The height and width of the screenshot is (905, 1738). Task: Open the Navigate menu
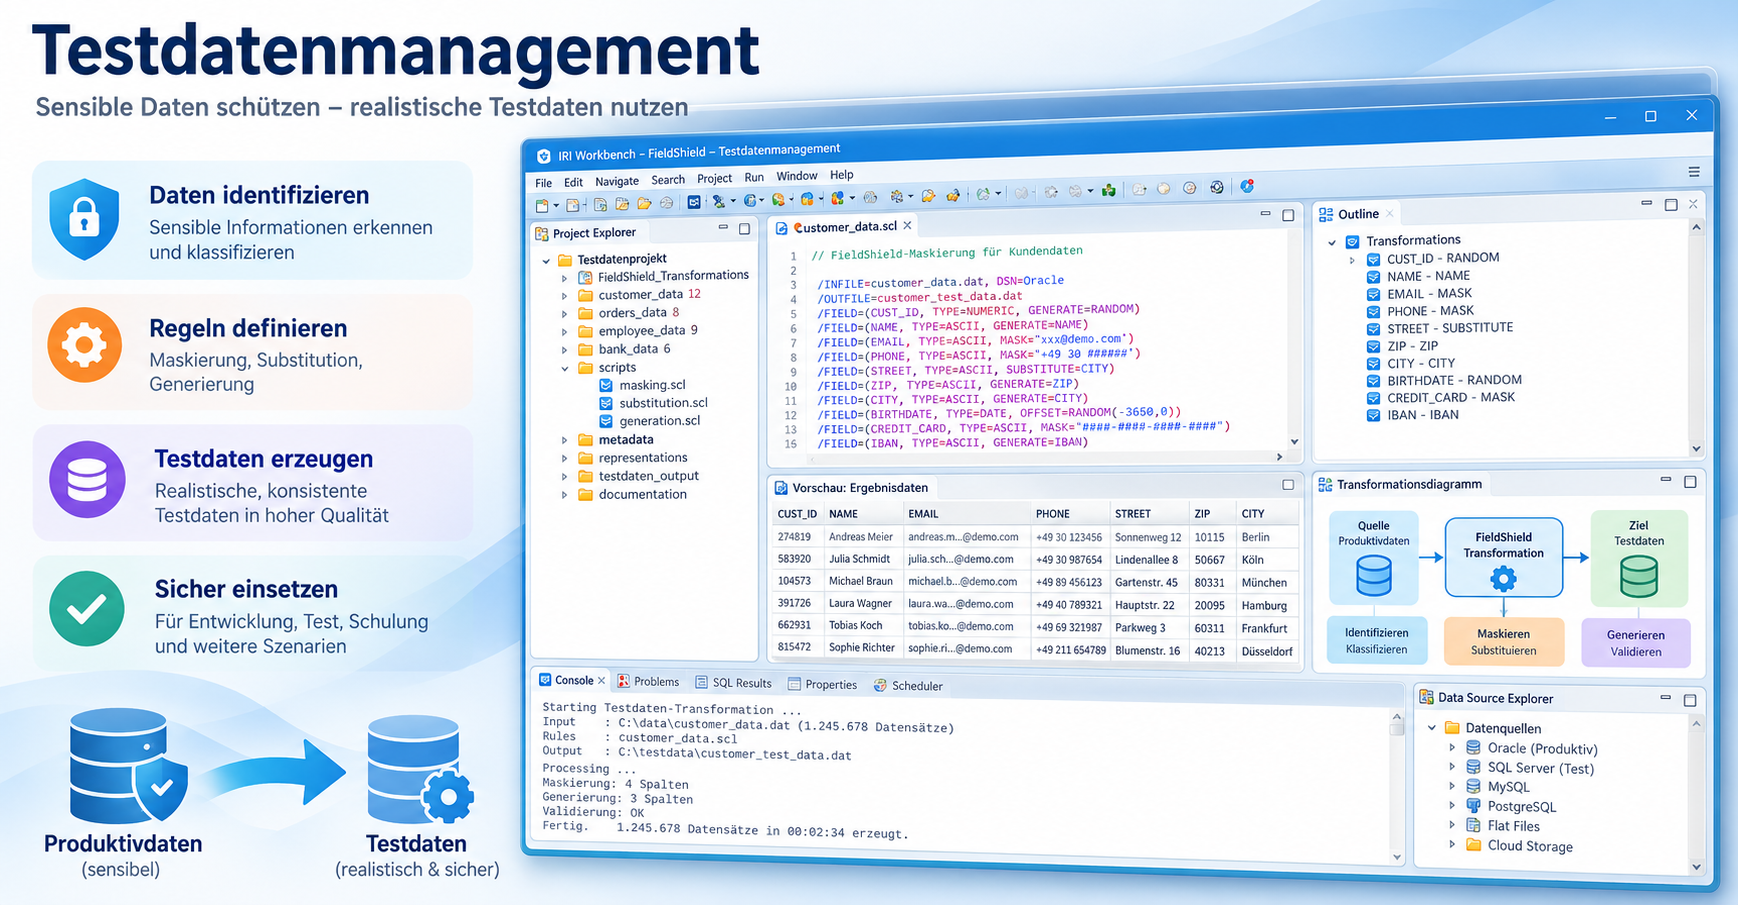tap(617, 181)
